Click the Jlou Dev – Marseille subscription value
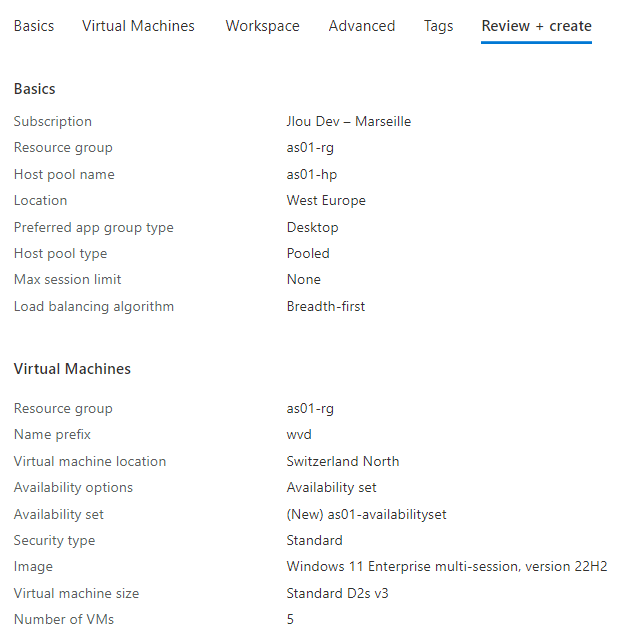Viewport: 623px width, 631px height. [x=349, y=122]
